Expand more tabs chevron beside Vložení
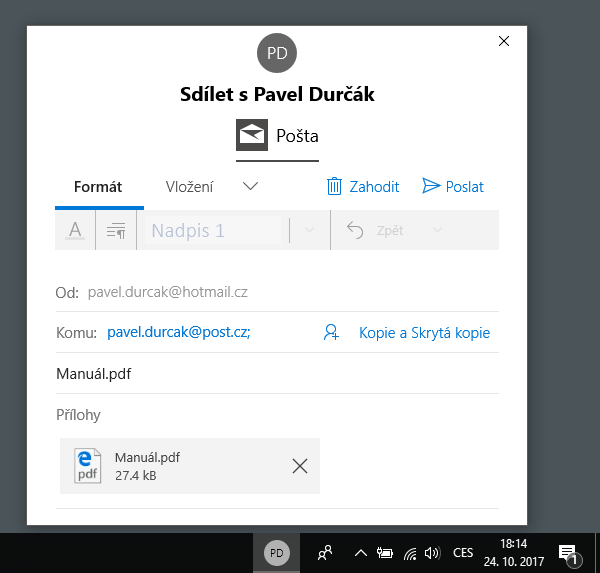Viewport: 600px width, 573px height. [x=251, y=186]
